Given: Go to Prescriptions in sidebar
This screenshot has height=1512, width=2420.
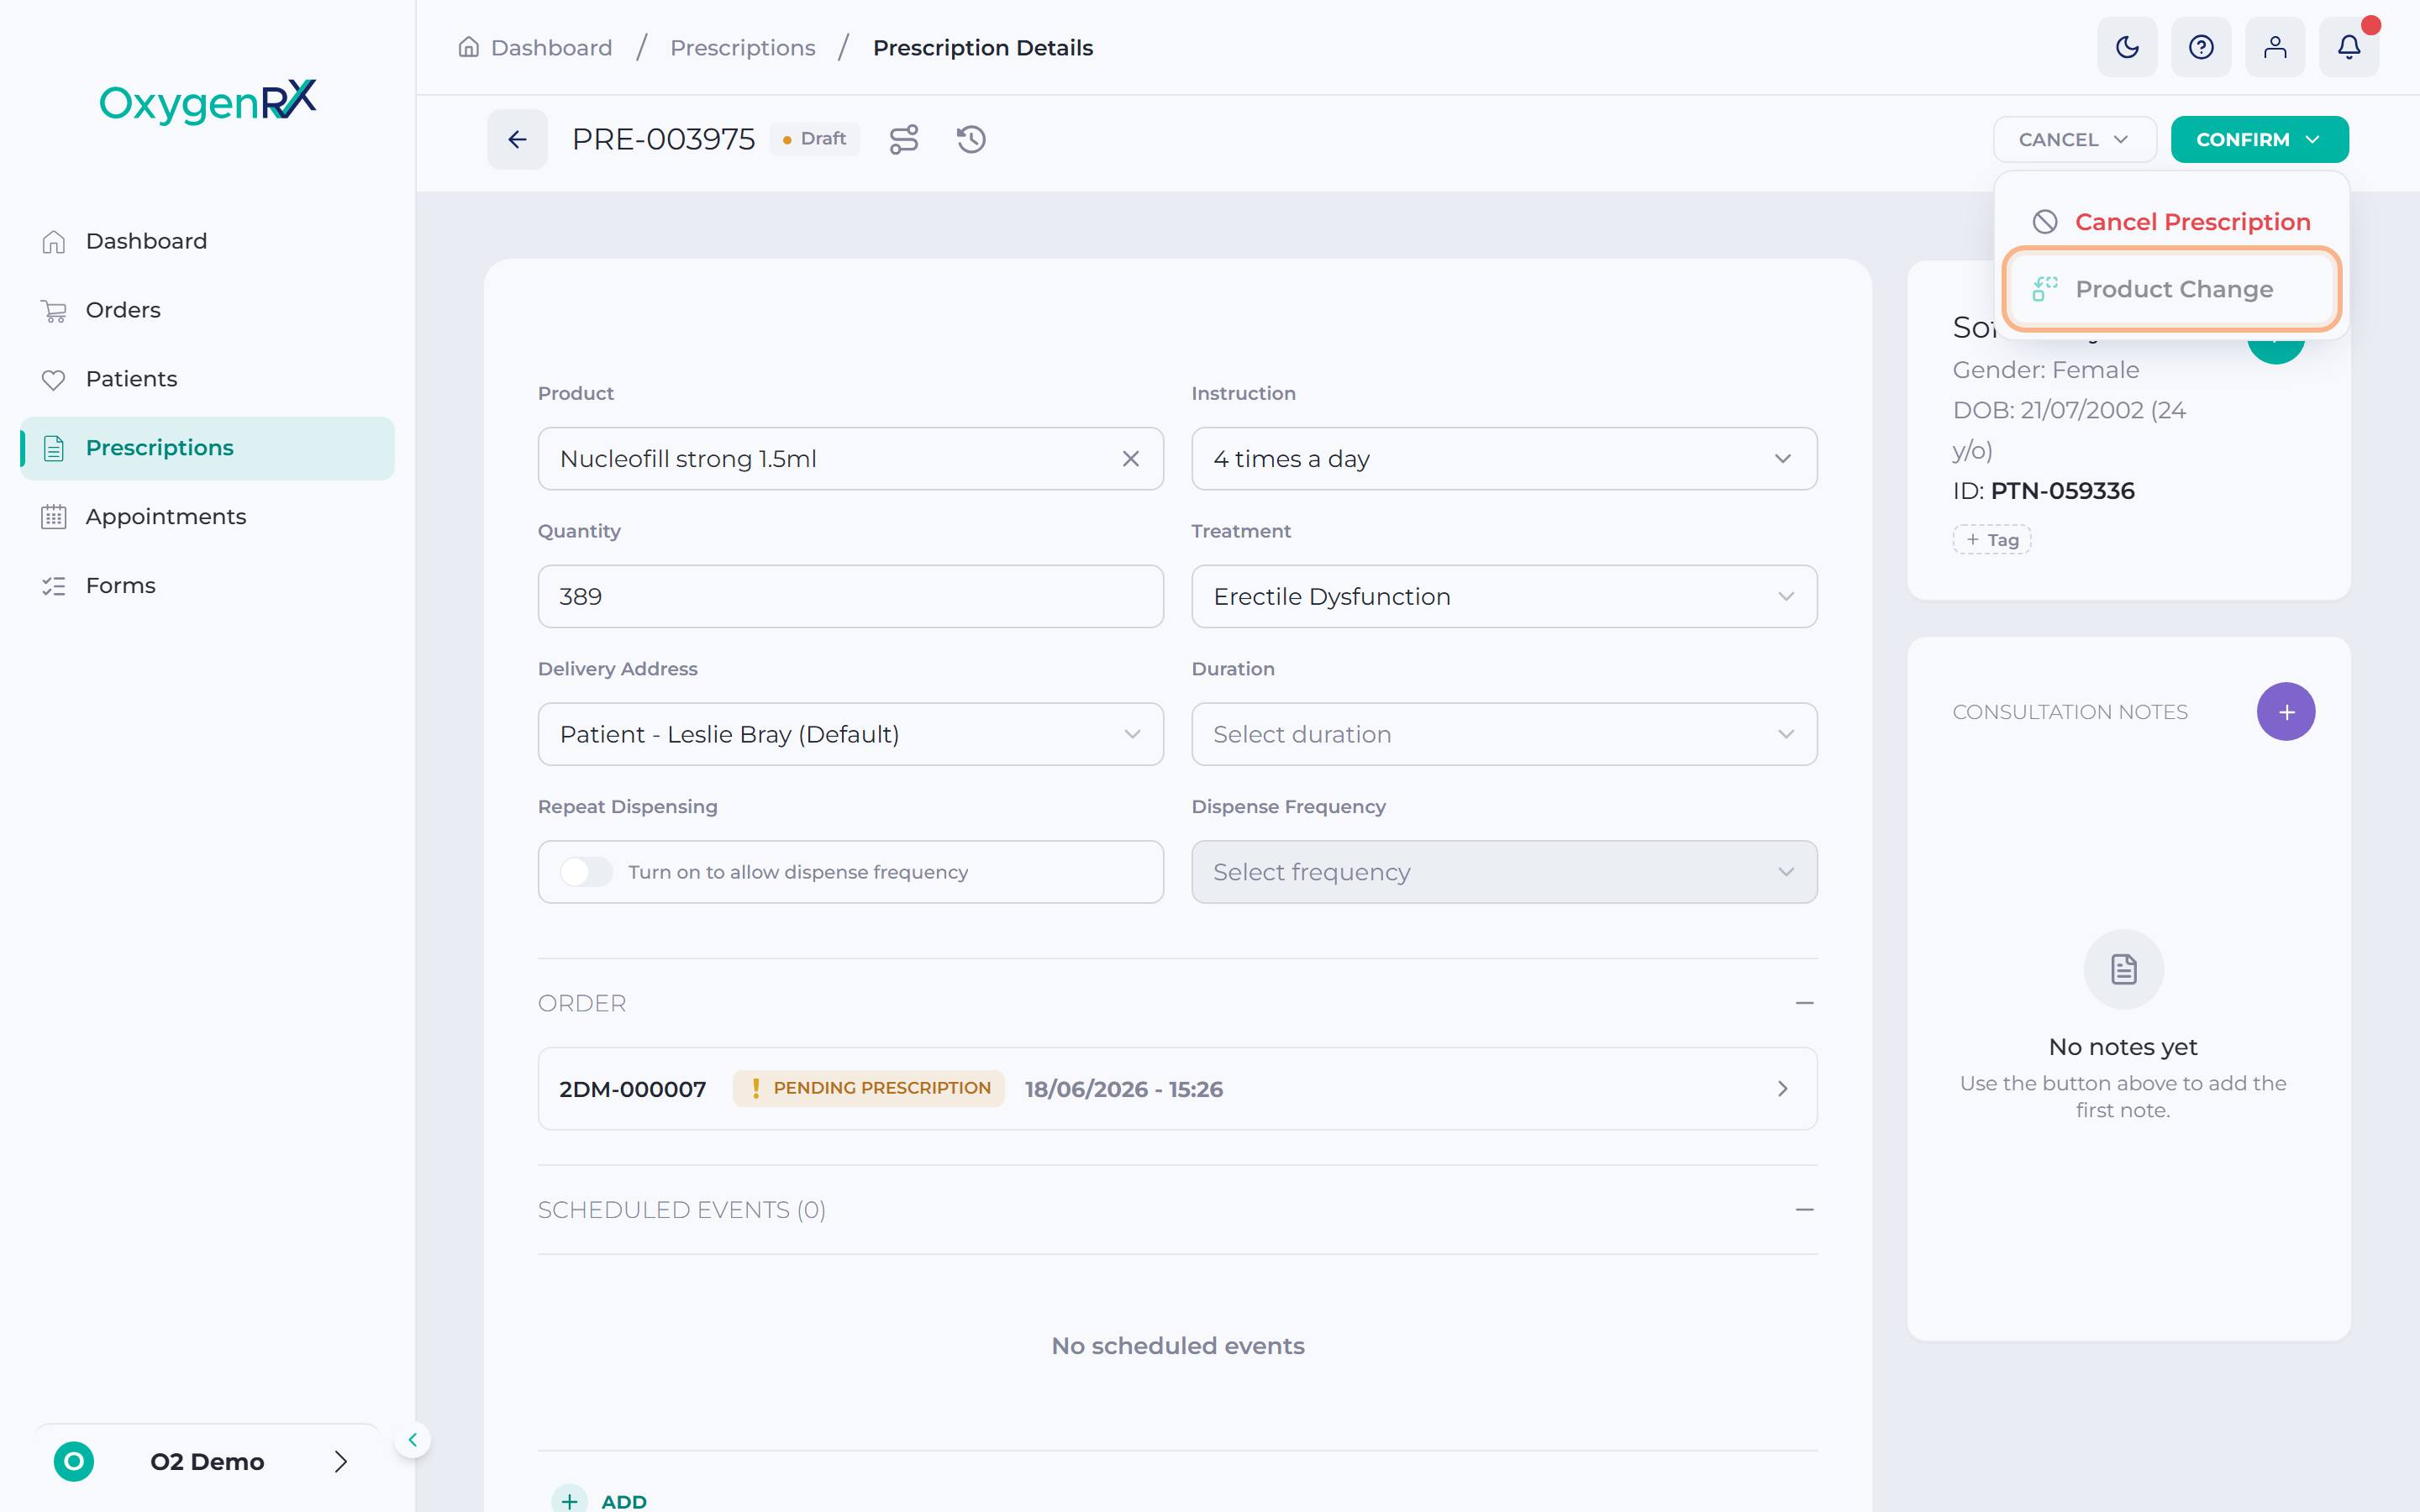Looking at the screenshot, I should click(208, 448).
